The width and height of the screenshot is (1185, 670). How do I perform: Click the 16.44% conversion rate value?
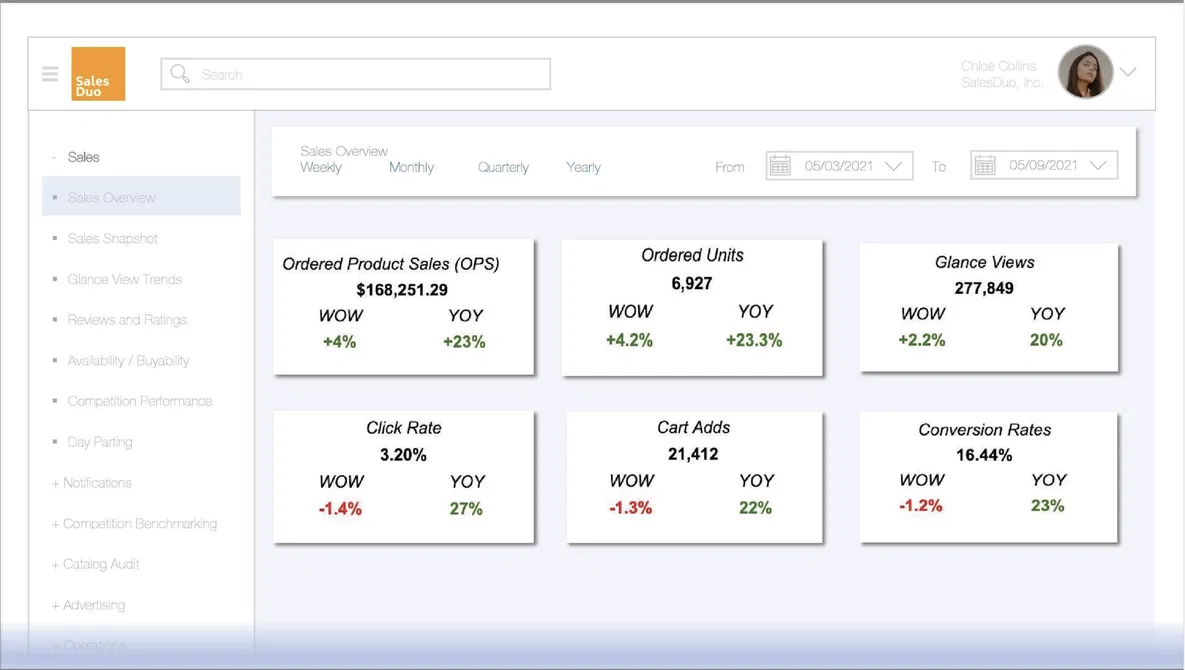click(984, 455)
